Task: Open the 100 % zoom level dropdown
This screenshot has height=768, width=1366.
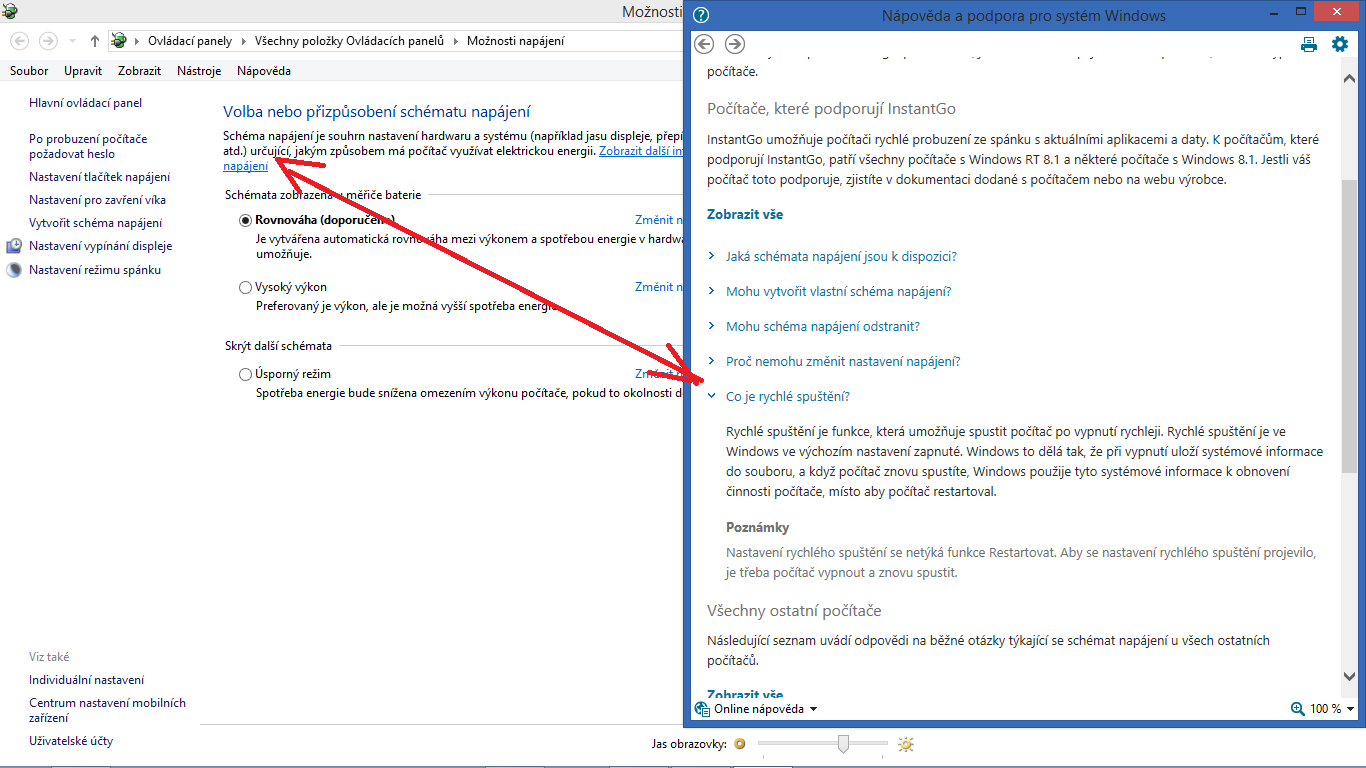Action: 1351,709
